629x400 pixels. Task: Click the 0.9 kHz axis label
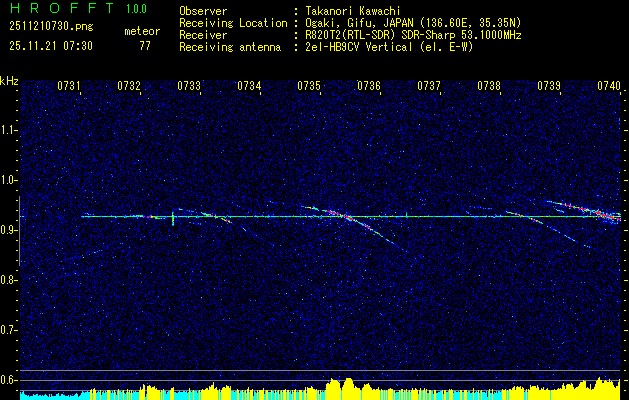click(x=8, y=230)
